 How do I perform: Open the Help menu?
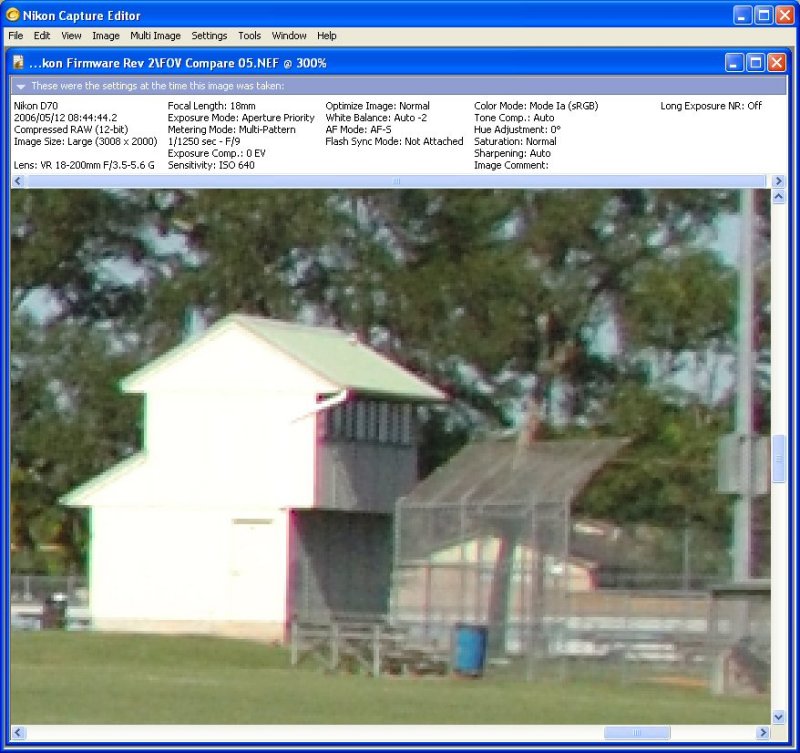pos(327,36)
